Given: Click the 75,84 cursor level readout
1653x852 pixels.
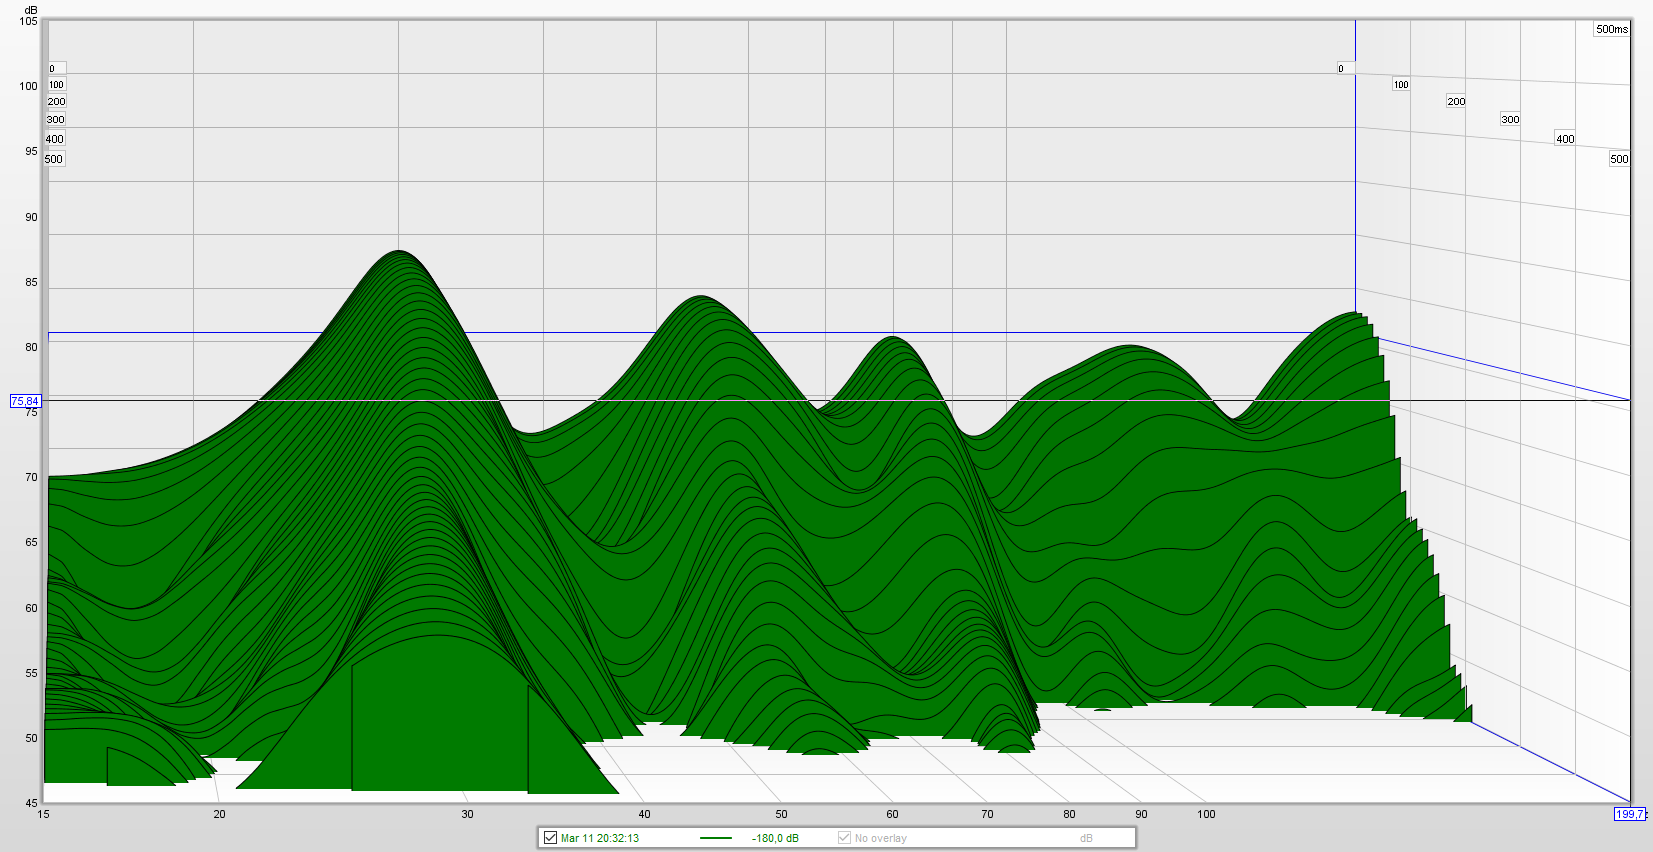Looking at the screenshot, I should (25, 401).
